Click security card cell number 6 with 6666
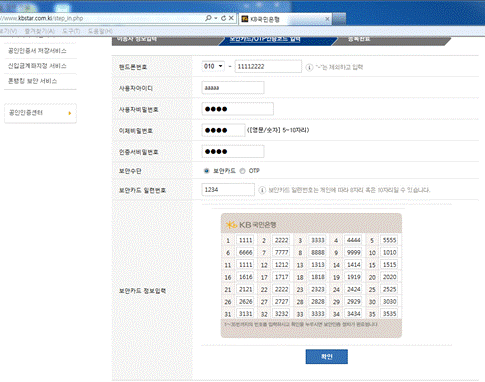 click(x=246, y=252)
